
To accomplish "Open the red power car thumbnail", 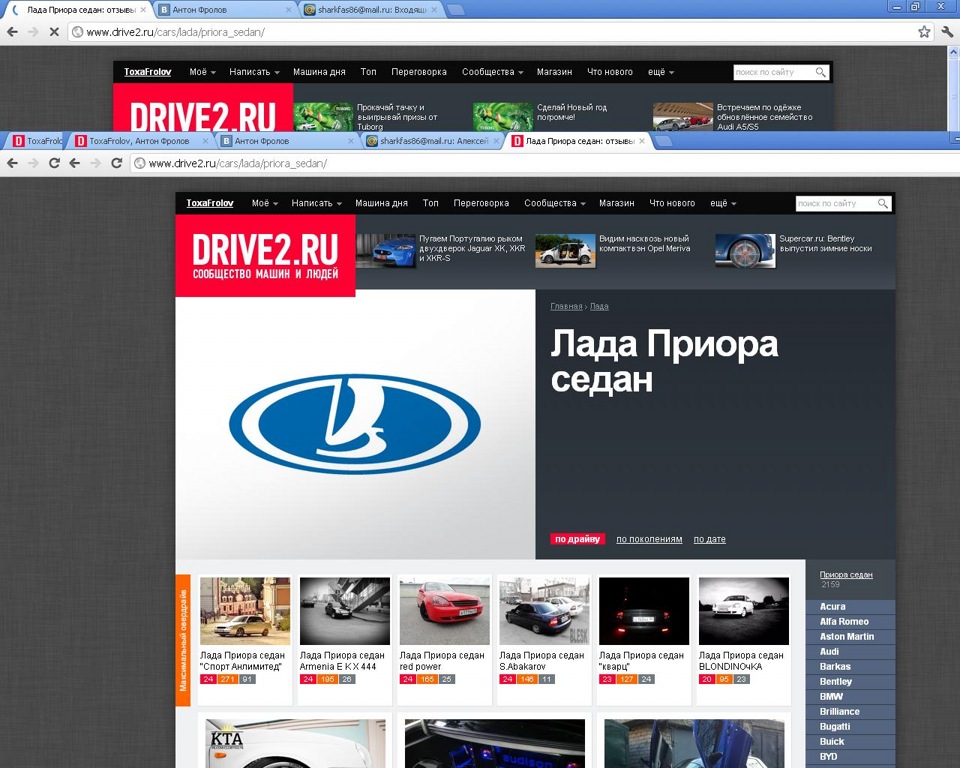I will point(444,611).
